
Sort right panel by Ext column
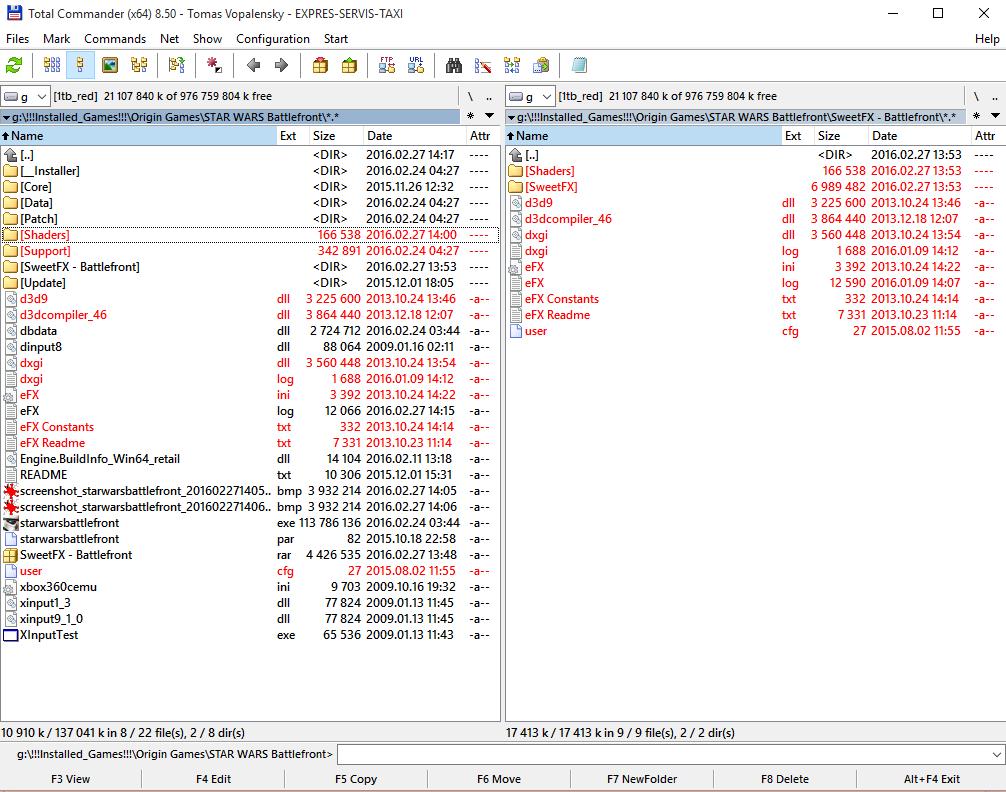[x=797, y=136]
